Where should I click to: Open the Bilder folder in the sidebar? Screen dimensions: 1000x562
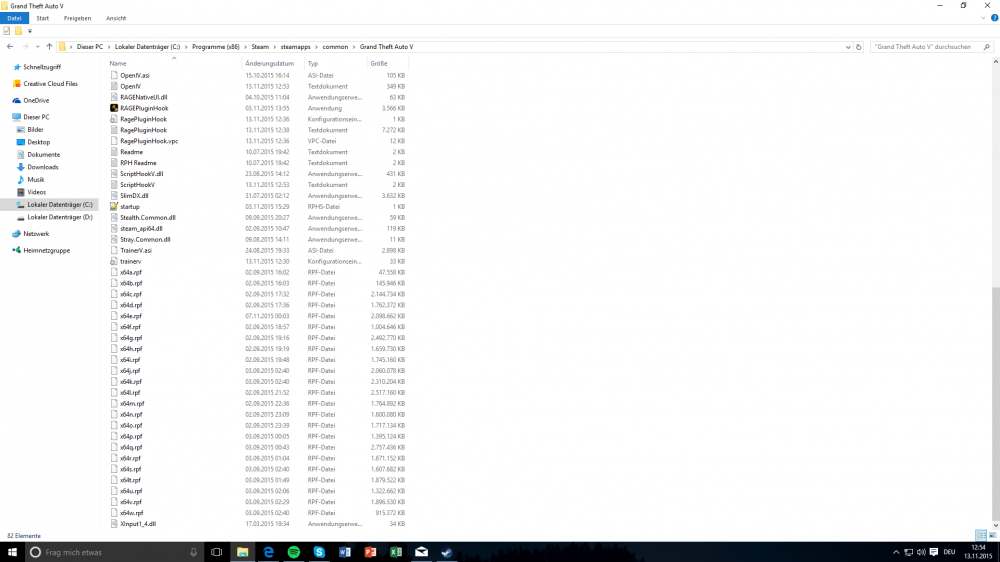pyautogui.click(x=35, y=129)
